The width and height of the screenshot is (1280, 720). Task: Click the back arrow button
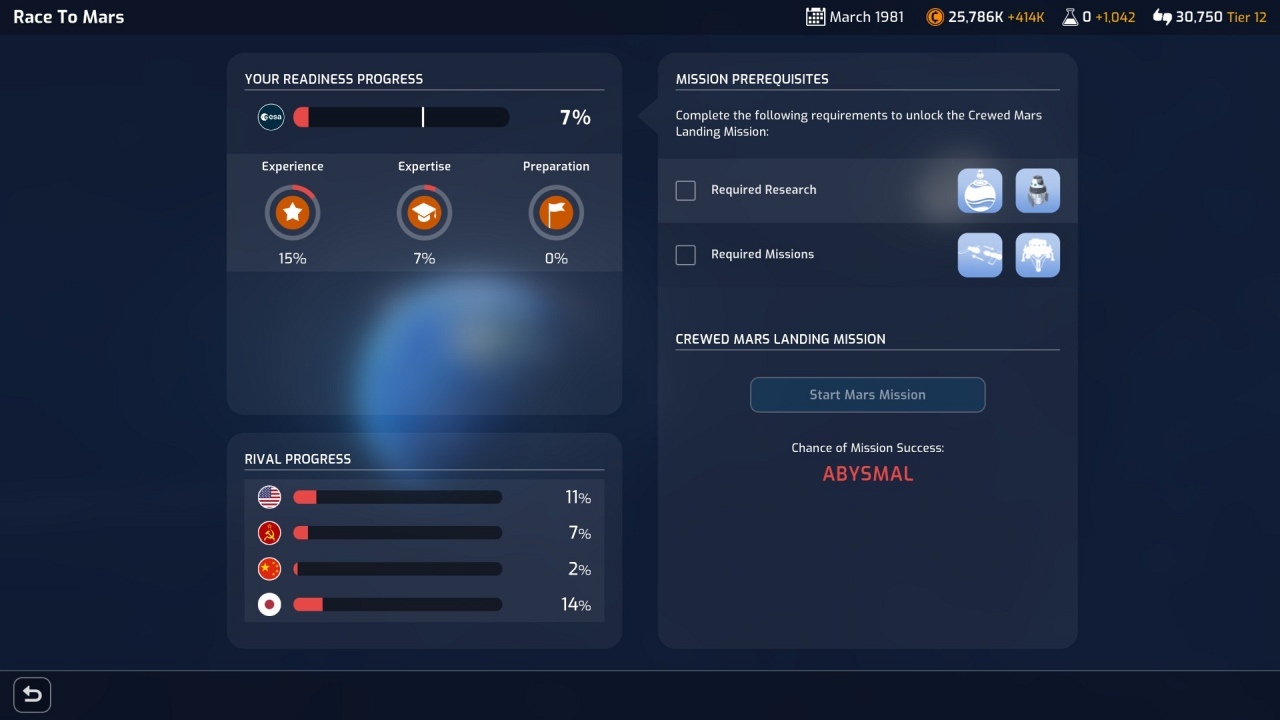pyautogui.click(x=32, y=695)
